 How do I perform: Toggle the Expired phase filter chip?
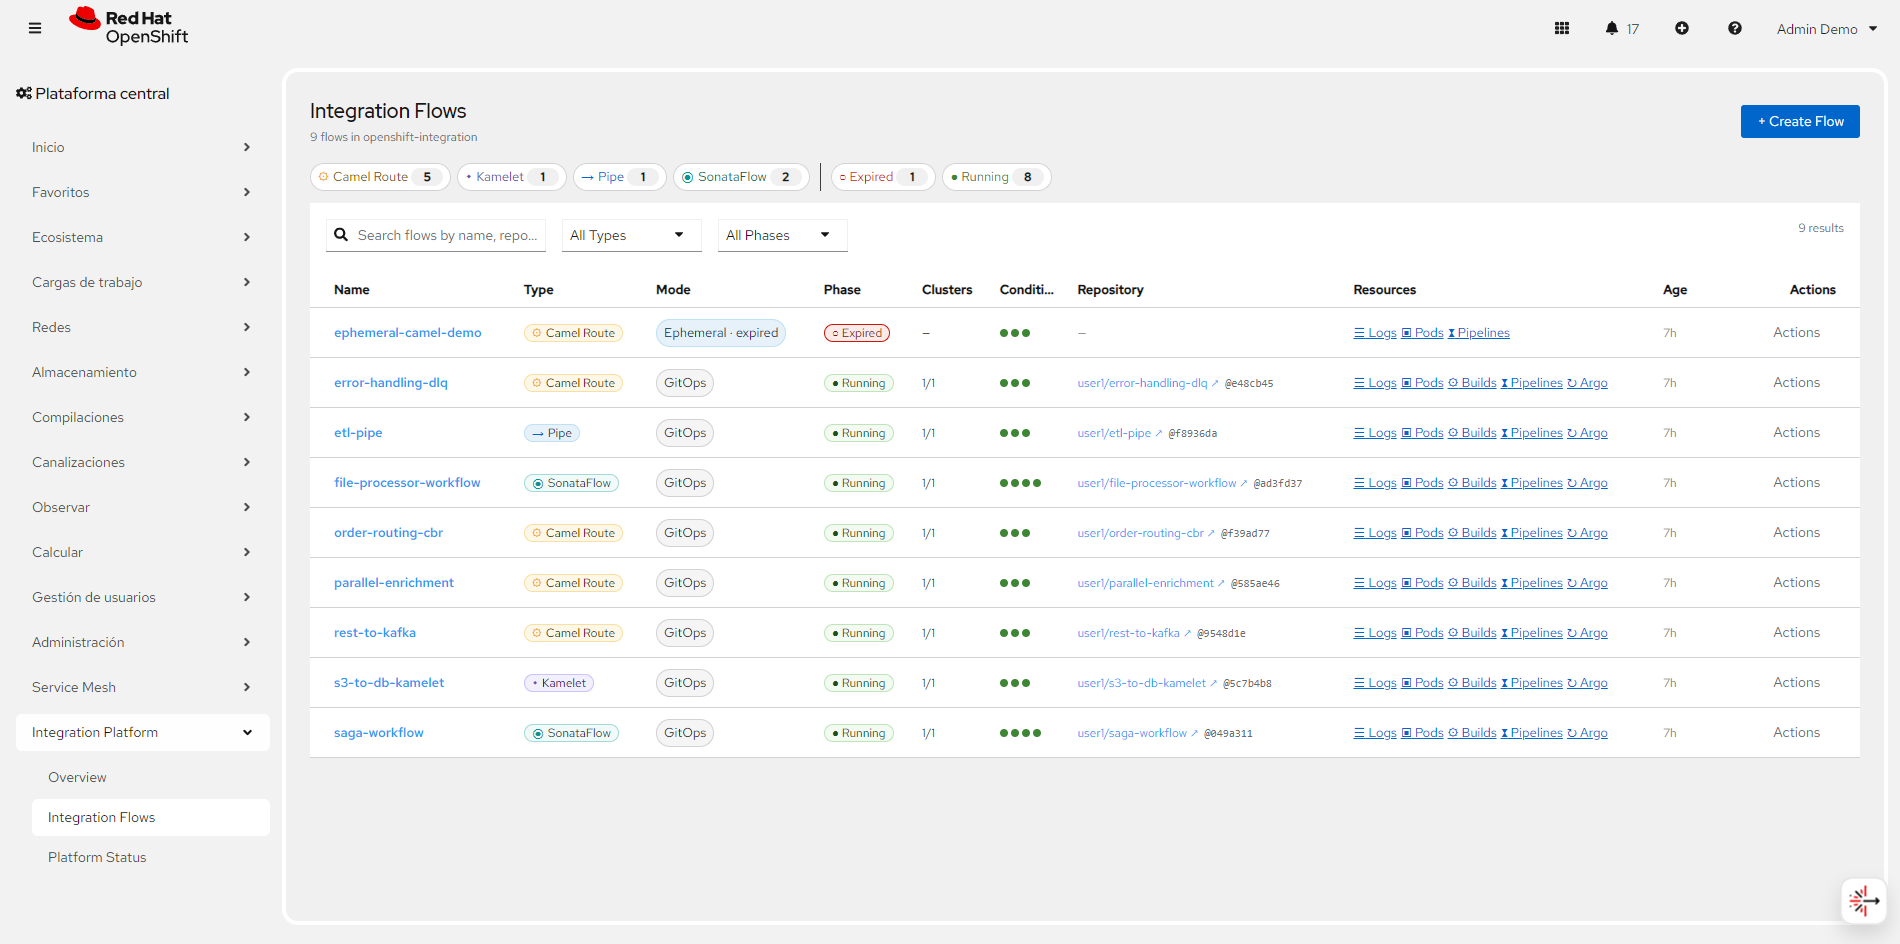pos(883,177)
